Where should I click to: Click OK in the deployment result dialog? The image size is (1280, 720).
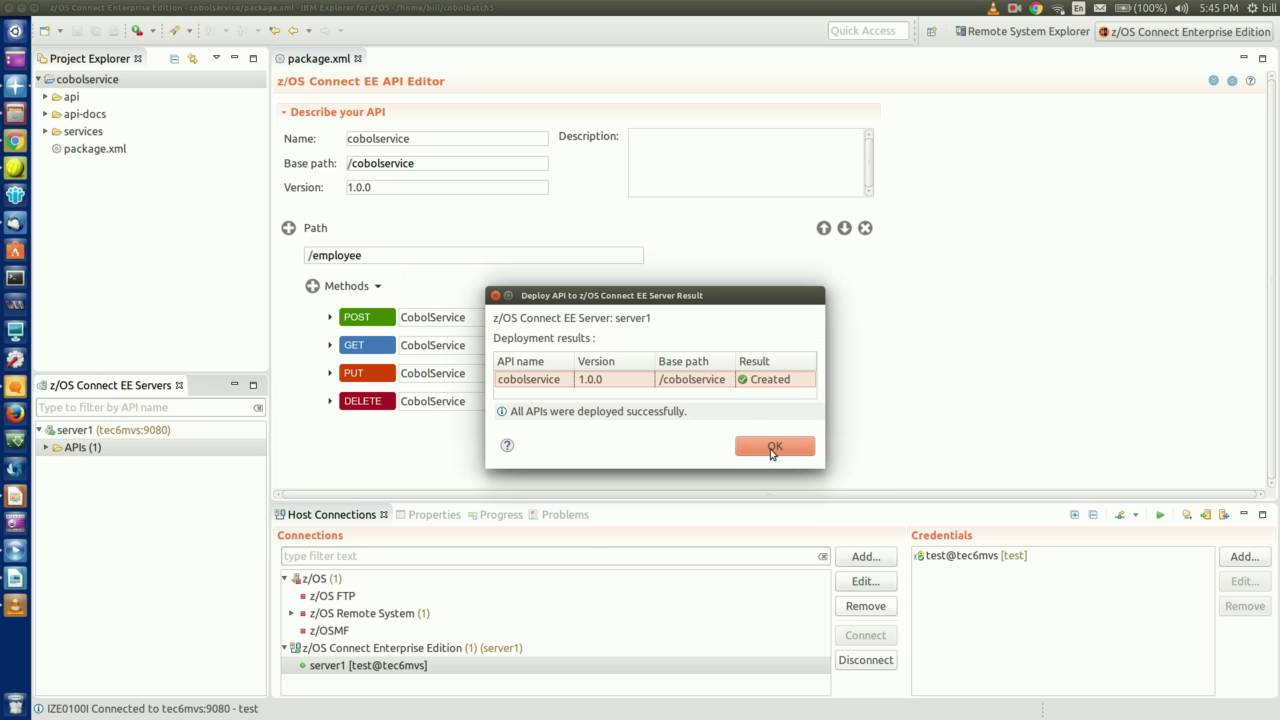click(775, 446)
